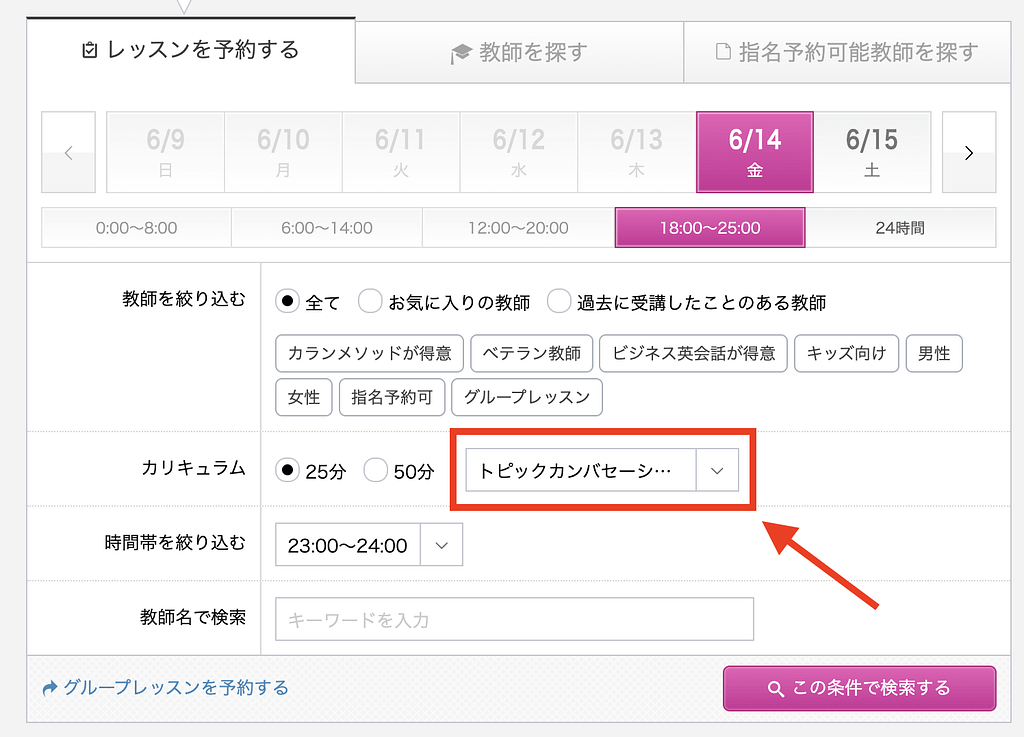Select the 25分 lesson length radio
Screen dimensions: 1024x737
288,470
